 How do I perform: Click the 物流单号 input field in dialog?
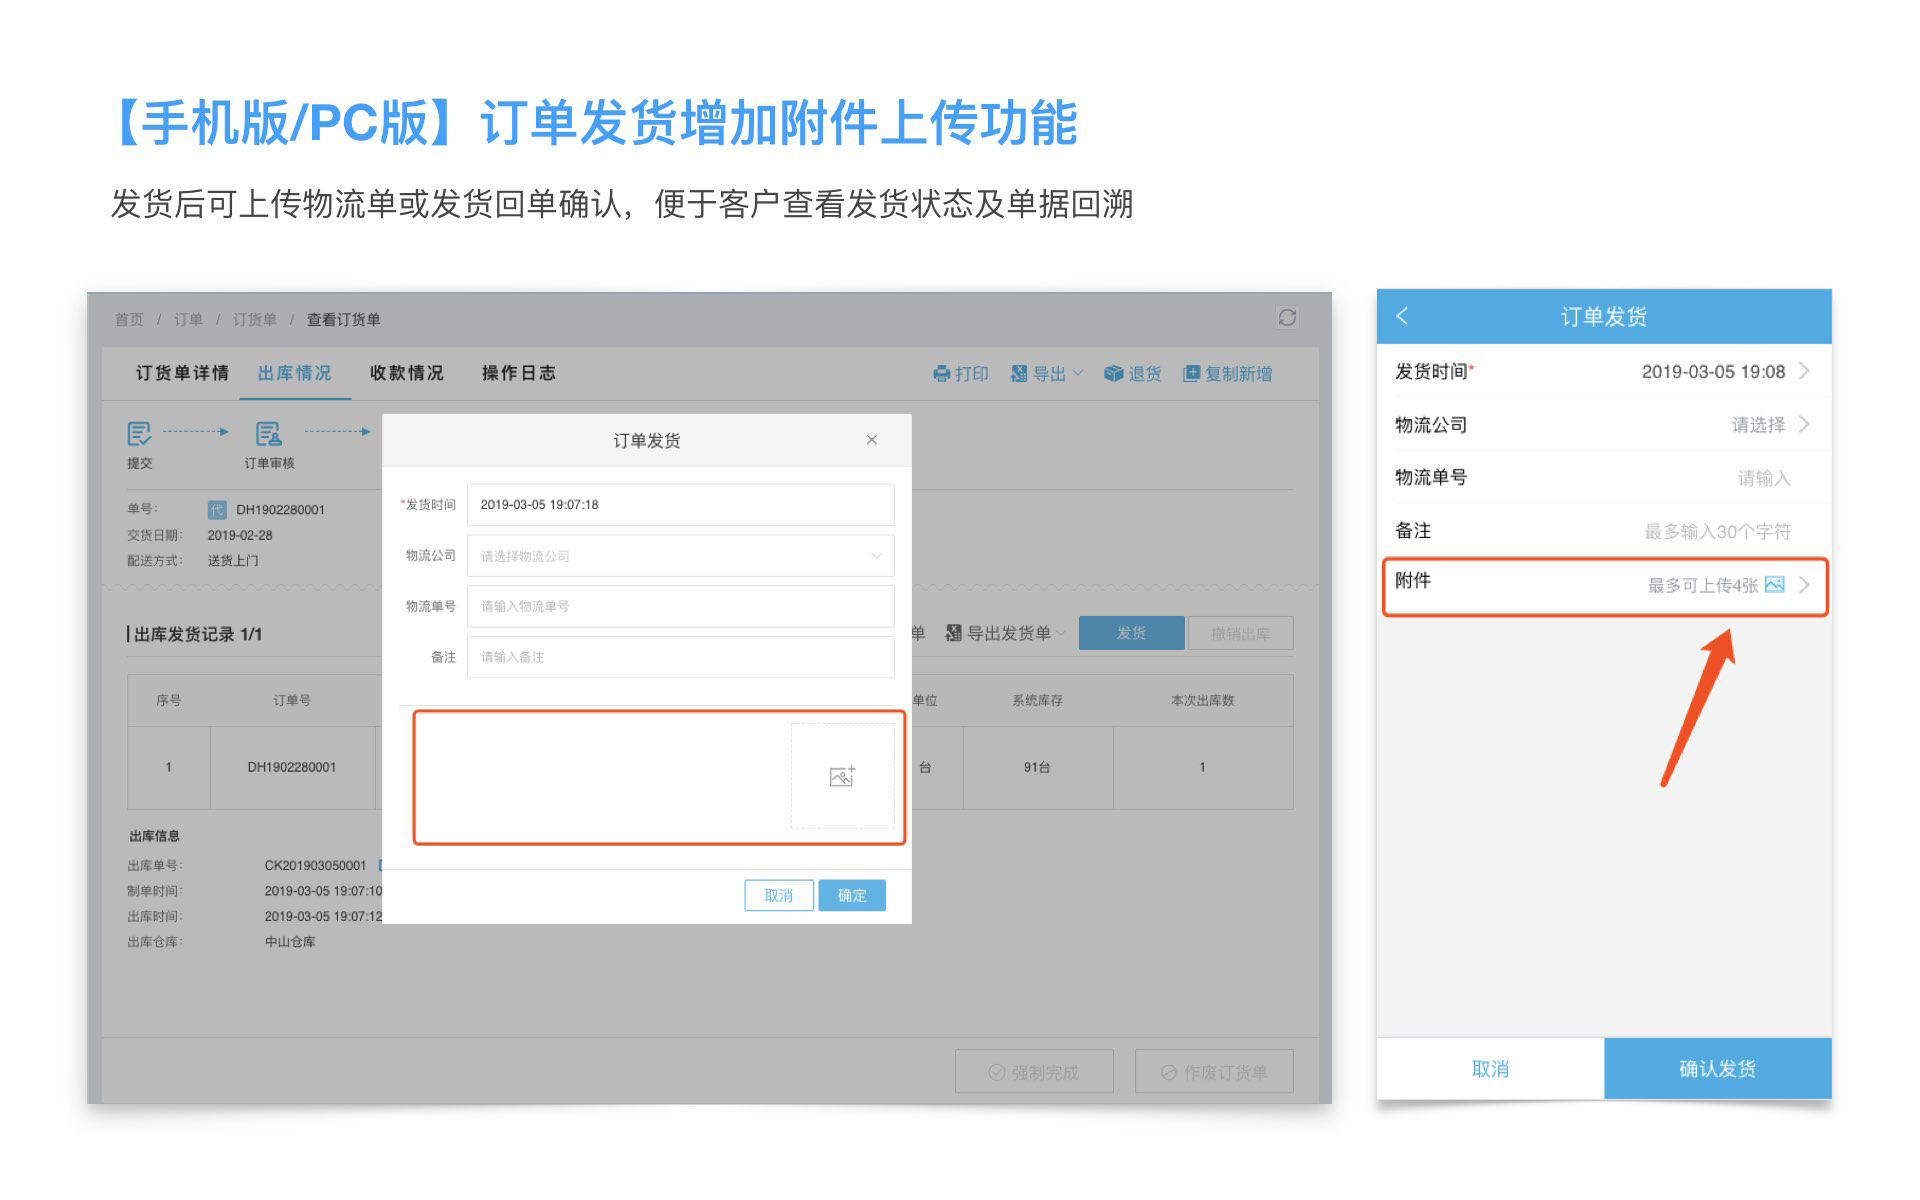click(x=680, y=606)
